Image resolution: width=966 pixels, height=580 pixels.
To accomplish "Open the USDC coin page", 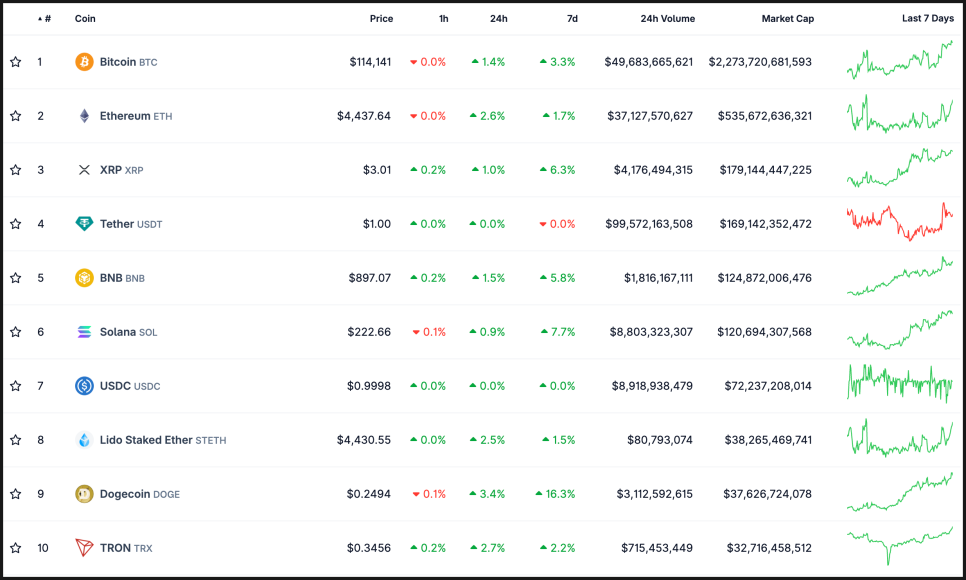I will point(130,386).
